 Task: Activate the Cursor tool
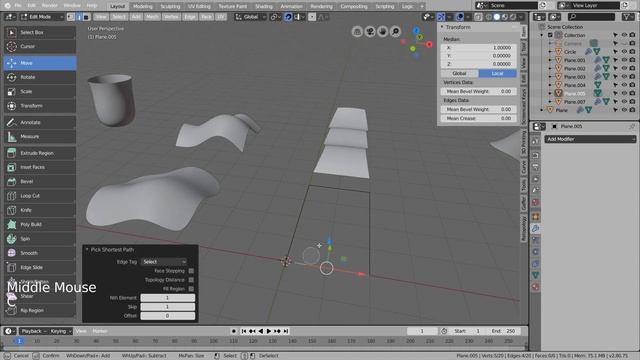(x=40, y=47)
